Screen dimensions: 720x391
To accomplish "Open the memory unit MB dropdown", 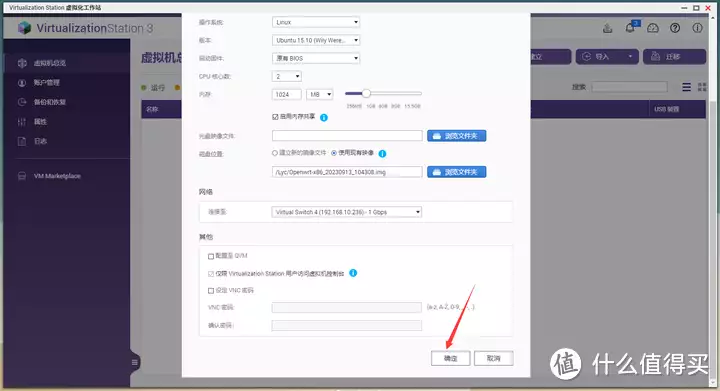I will (x=319, y=95).
